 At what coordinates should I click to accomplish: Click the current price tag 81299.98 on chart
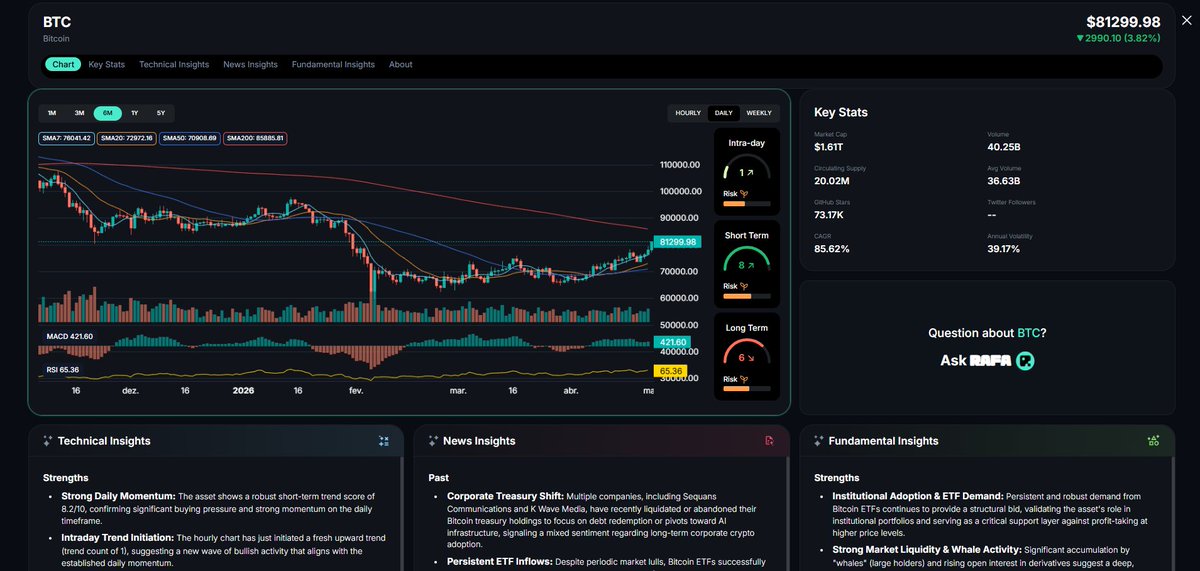pyautogui.click(x=679, y=242)
